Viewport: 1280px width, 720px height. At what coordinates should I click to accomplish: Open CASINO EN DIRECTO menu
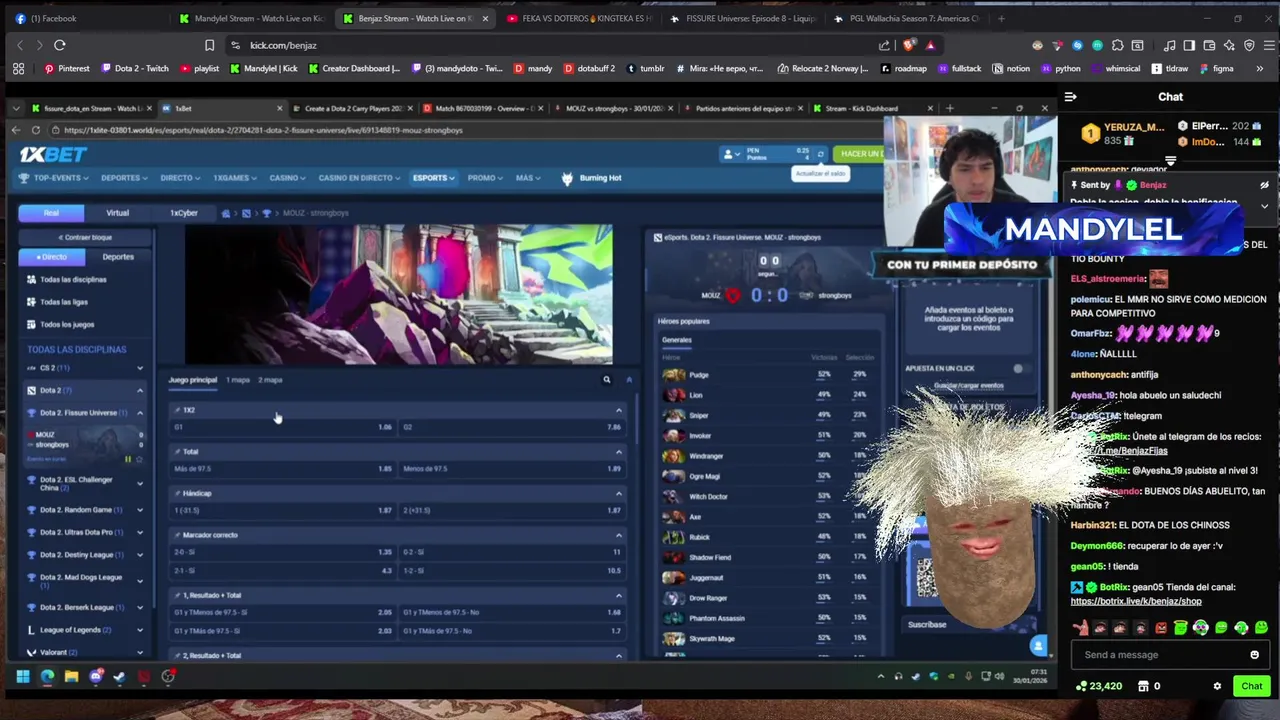359,178
